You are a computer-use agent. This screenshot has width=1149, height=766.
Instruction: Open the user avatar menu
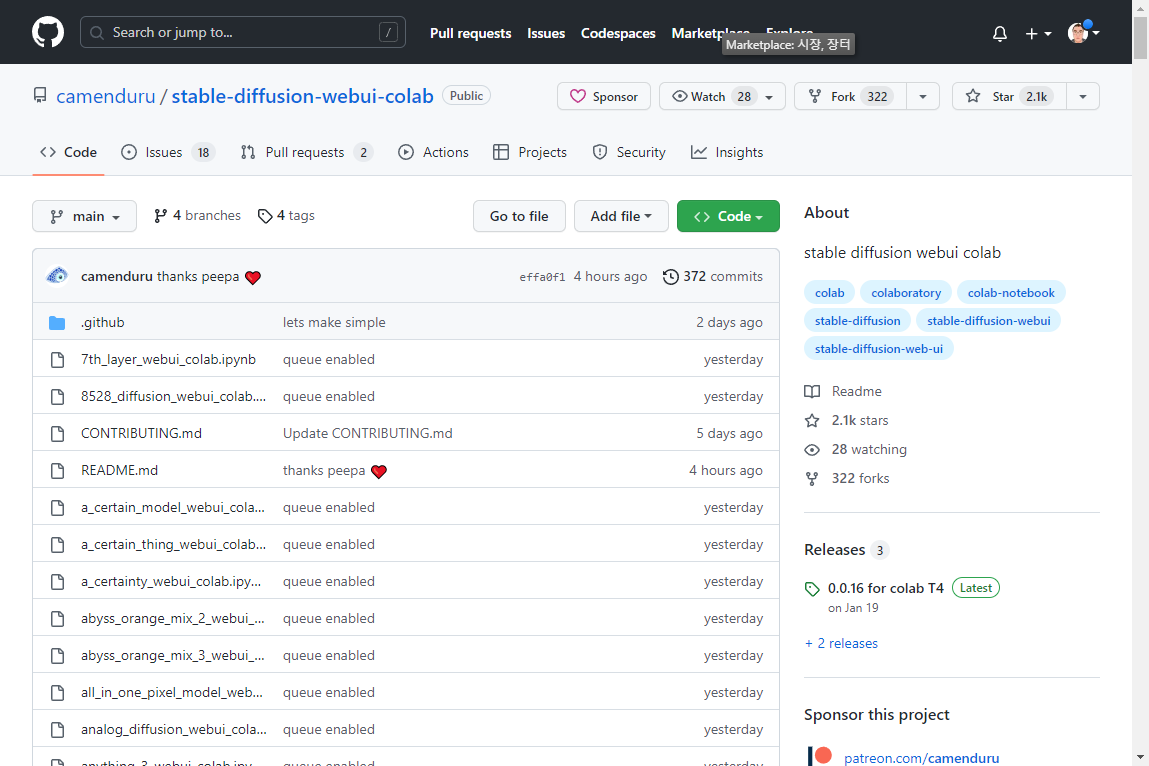pyautogui.click(x=1083, y=32)
